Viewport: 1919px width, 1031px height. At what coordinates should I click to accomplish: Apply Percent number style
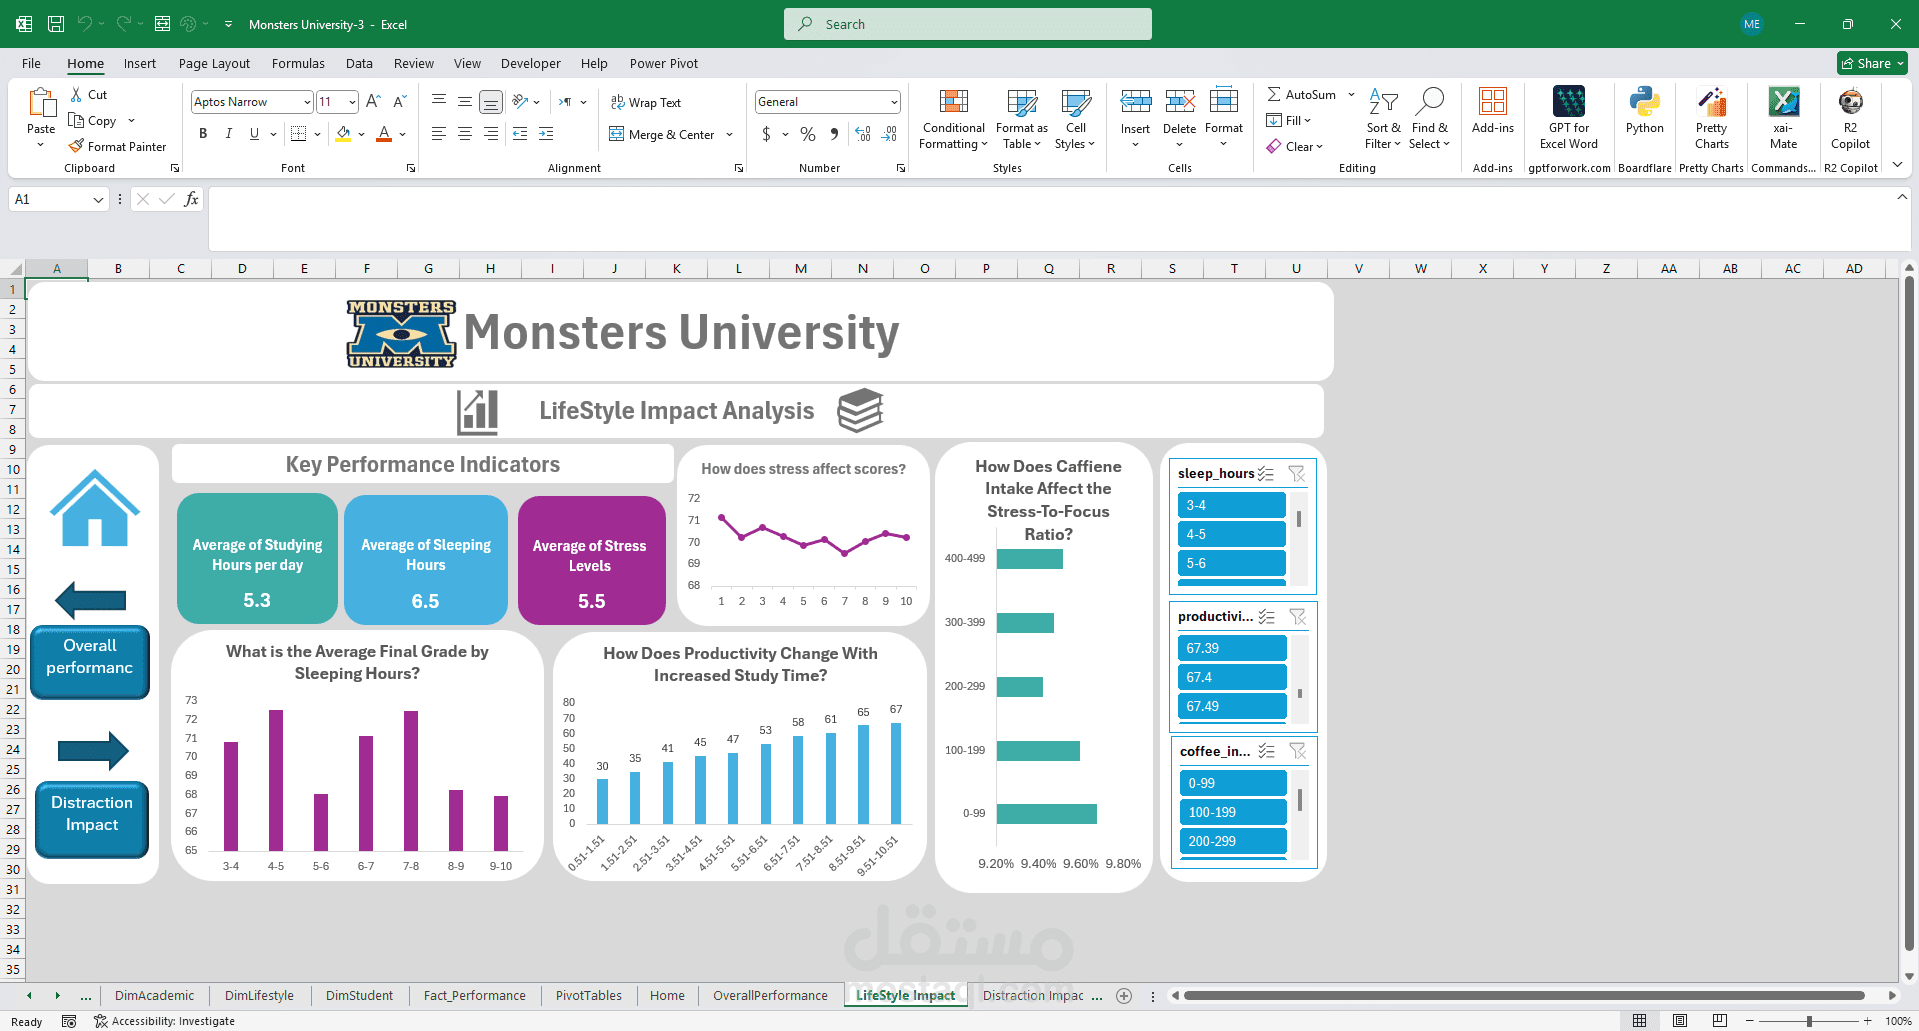click(807, 134)
